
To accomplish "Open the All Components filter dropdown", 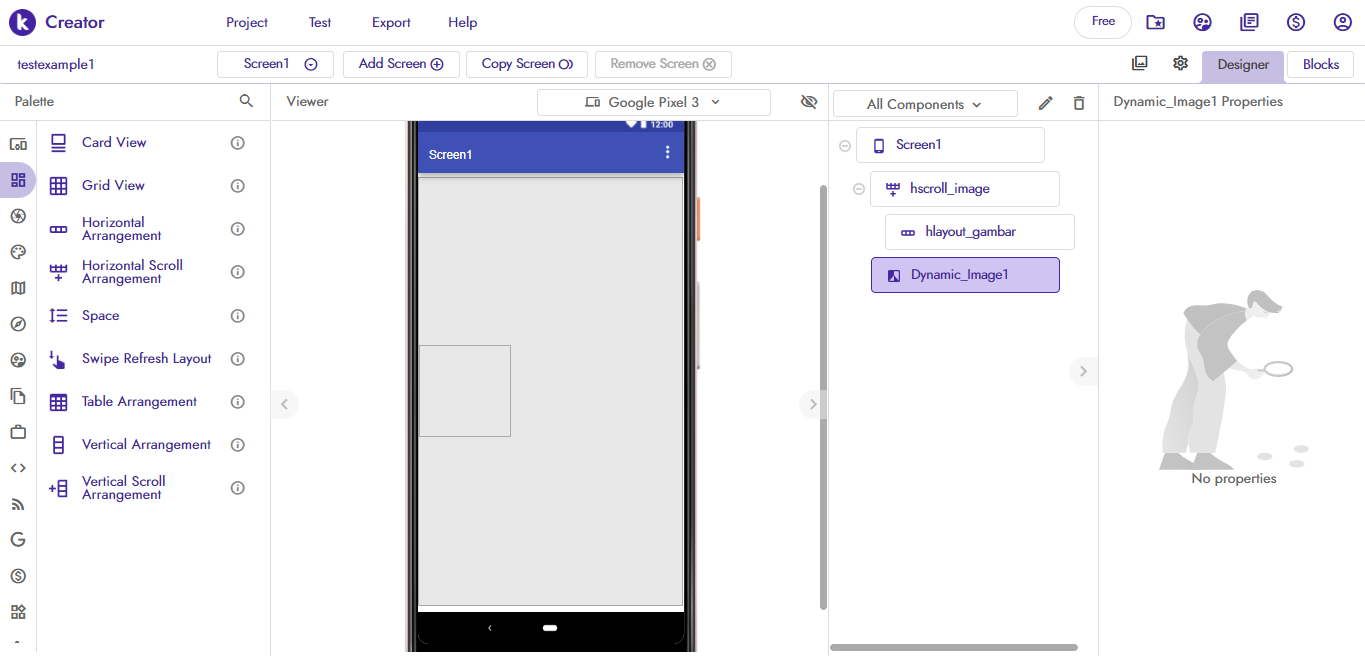I will click(x=924, y=103).
